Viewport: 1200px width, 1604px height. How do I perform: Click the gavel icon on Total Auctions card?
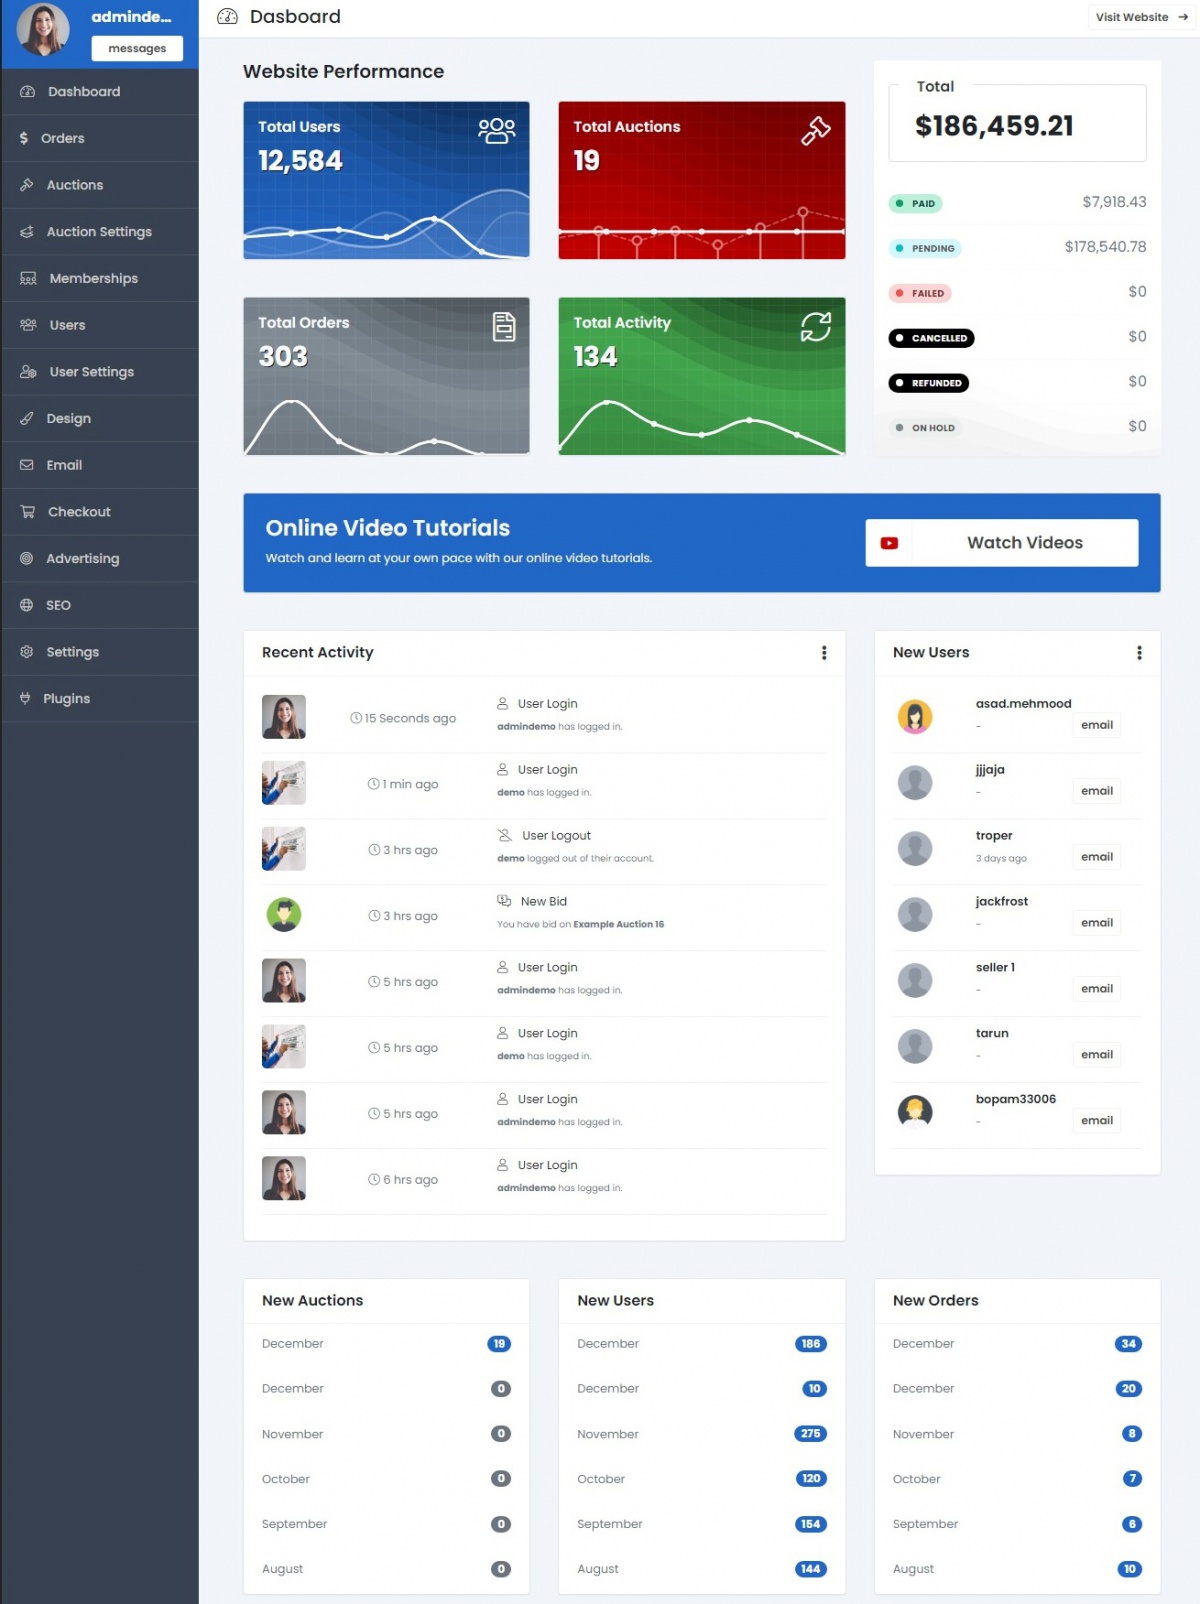pyautogui.click(x=815, y=131)
